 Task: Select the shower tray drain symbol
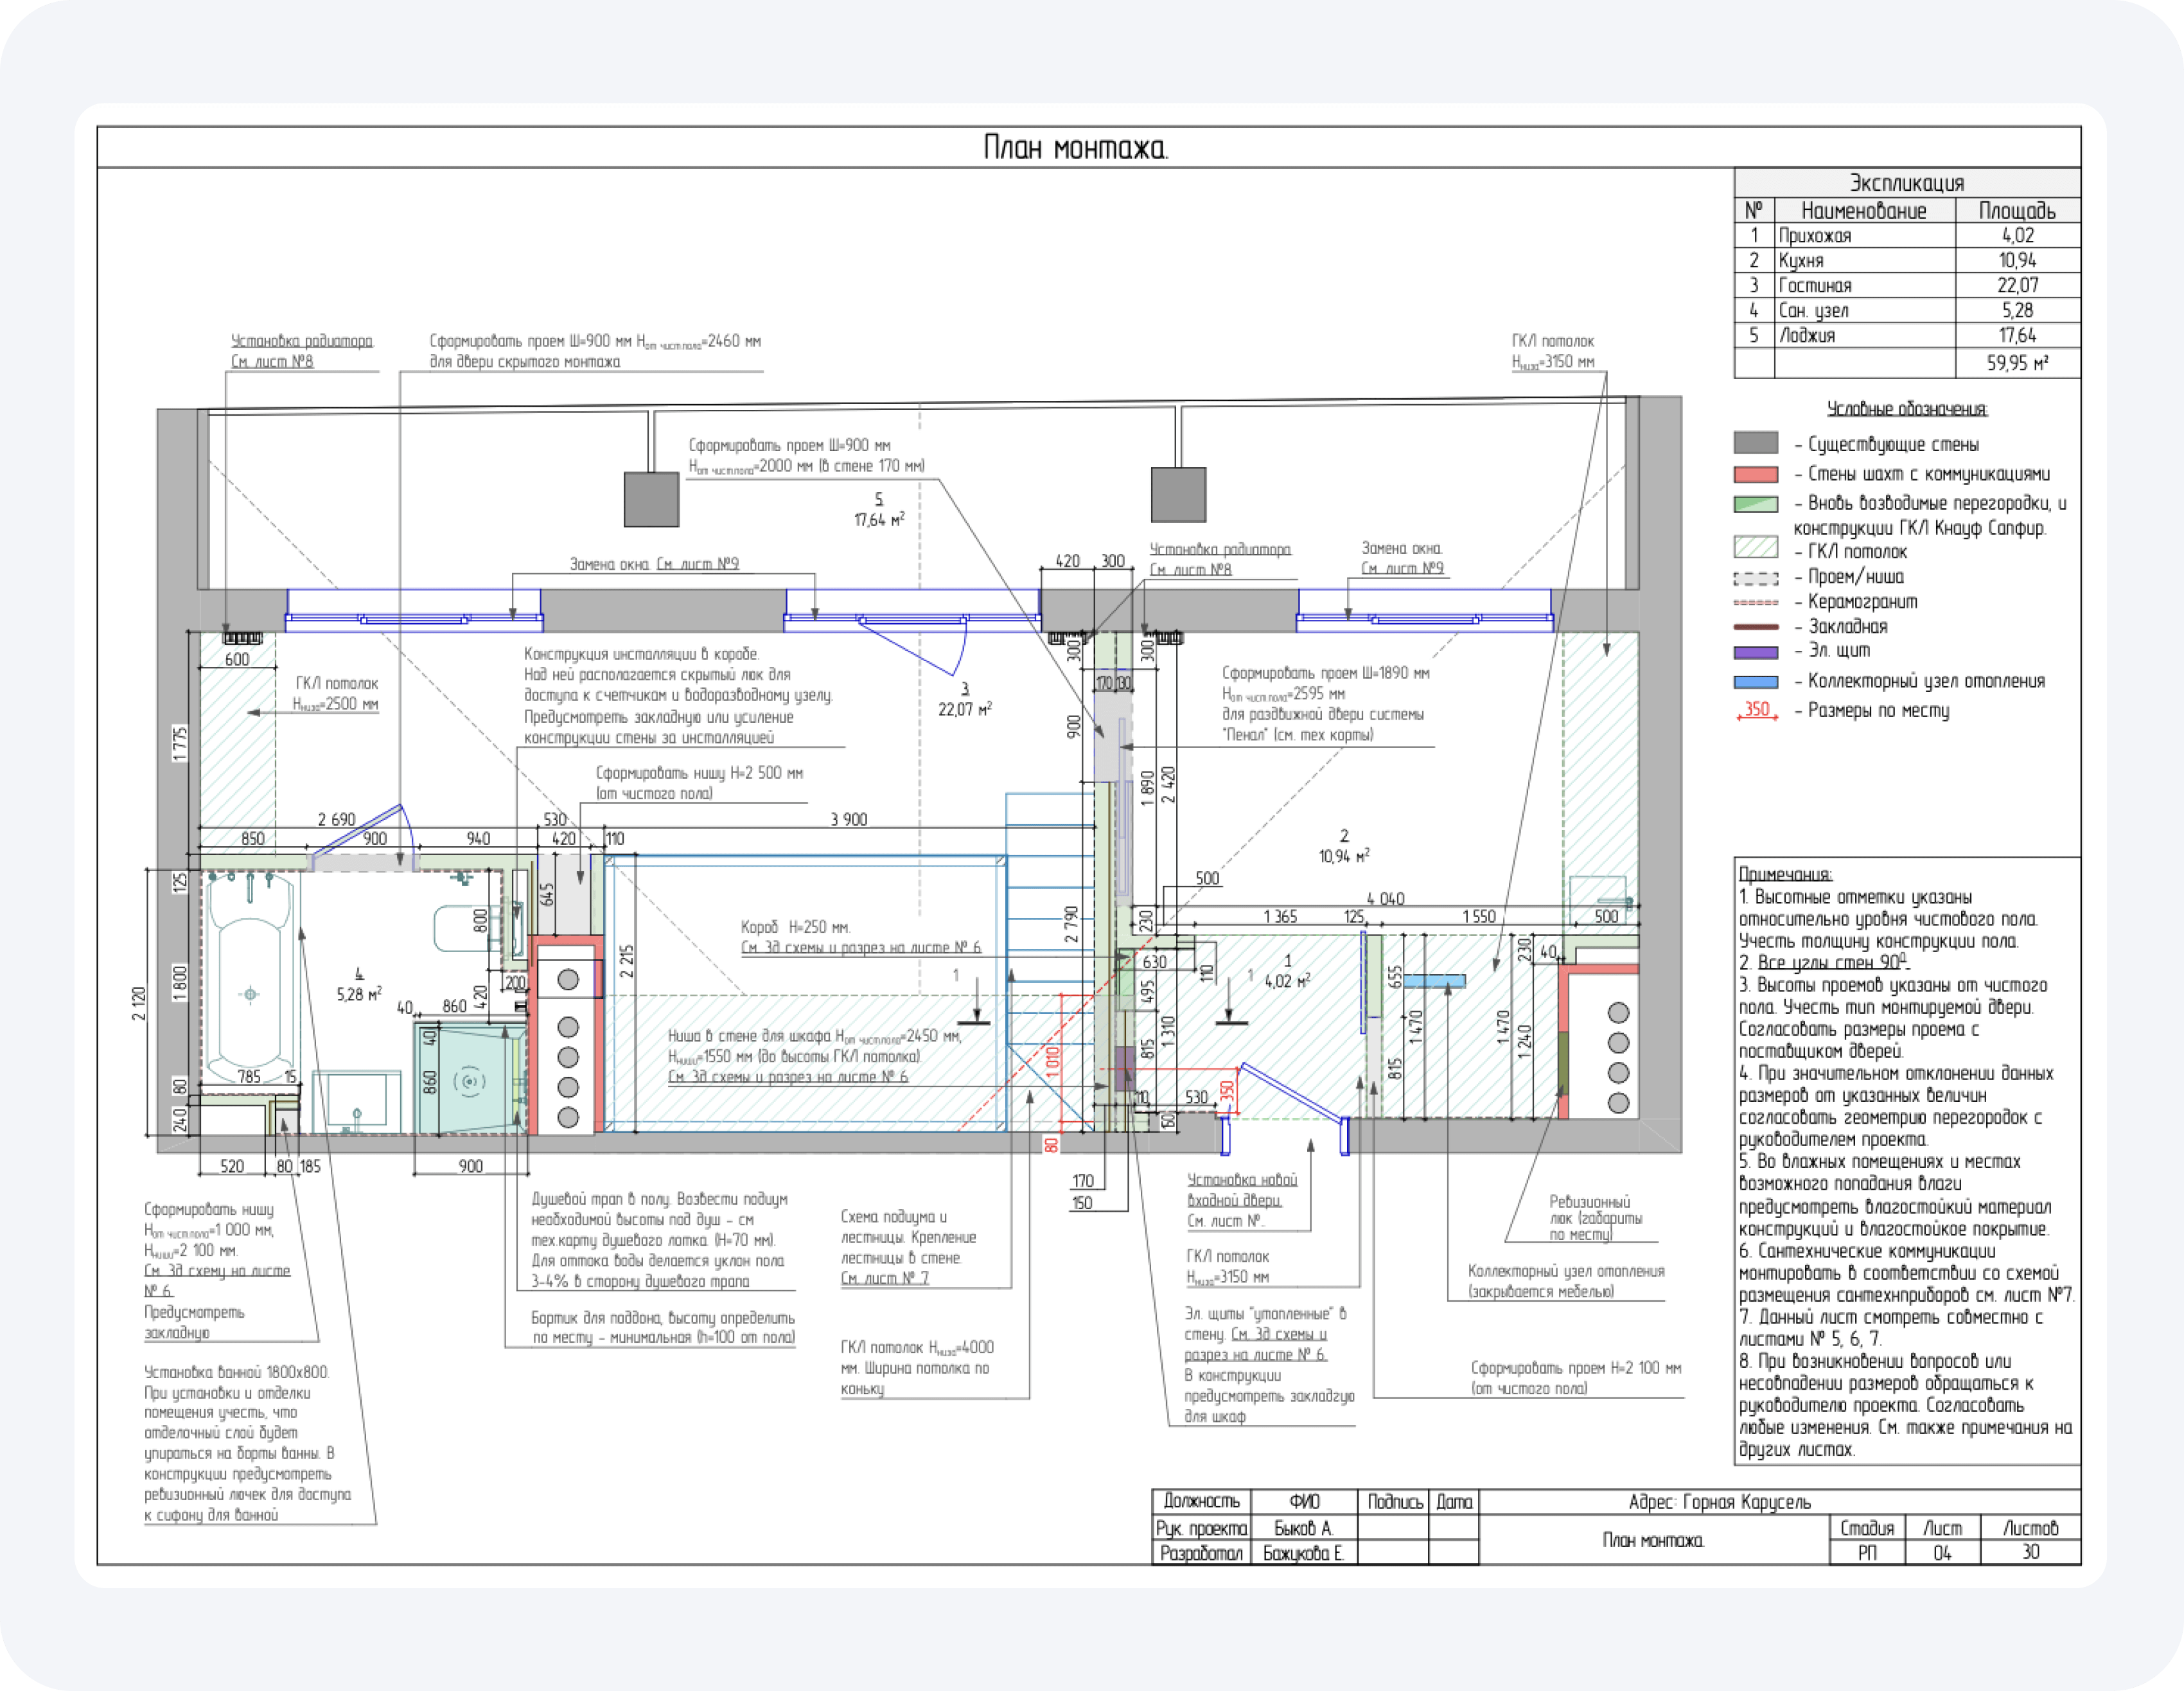click(469, 1081)
